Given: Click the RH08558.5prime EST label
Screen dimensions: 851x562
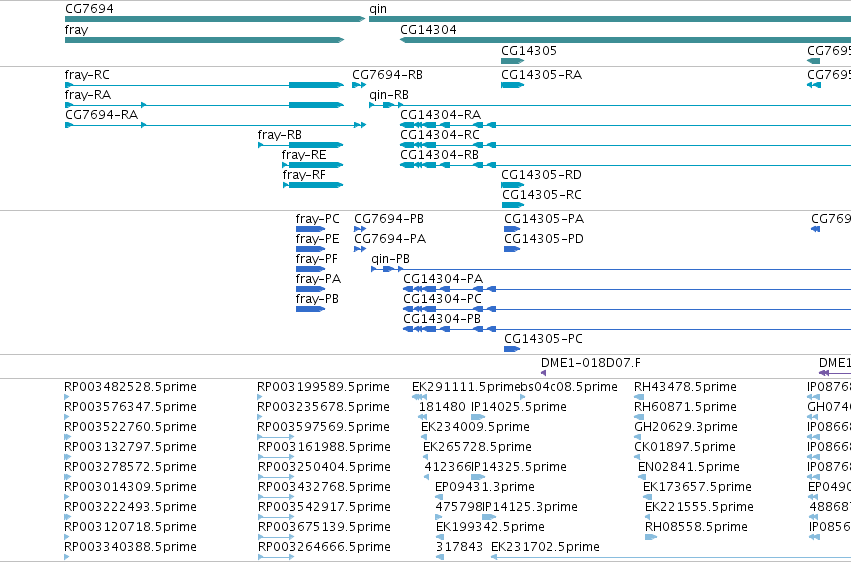Looking at the screenshot, I should (696, 528).
